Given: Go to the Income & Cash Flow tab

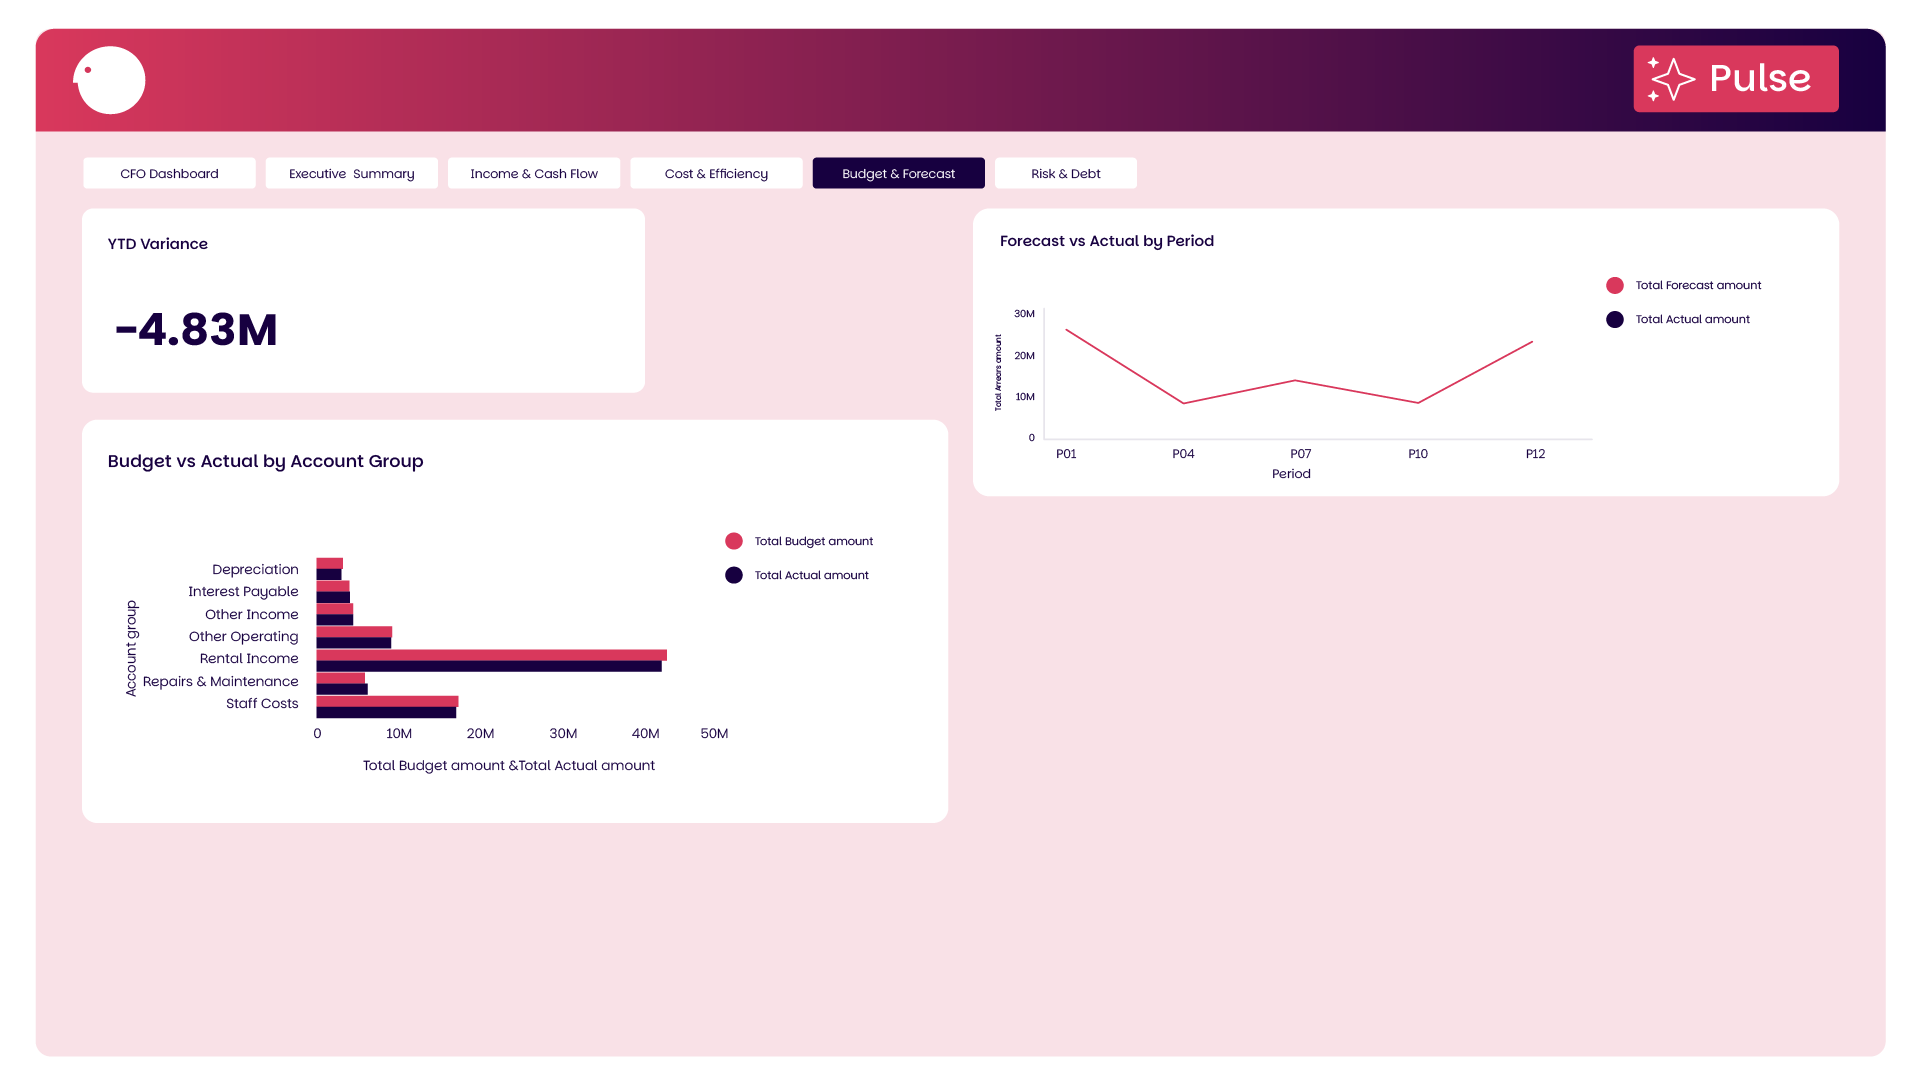Looking at the screenshot, I should tap(534, 173).
